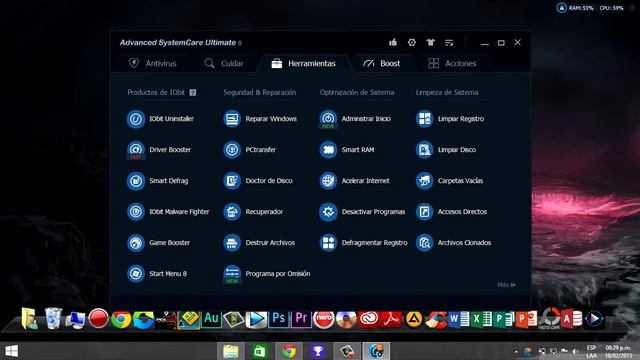This screenshot has width=640, height=360.
Task: Open Defragmentar Registro tool
Action: pyautogui.click(x=363, y=243)
